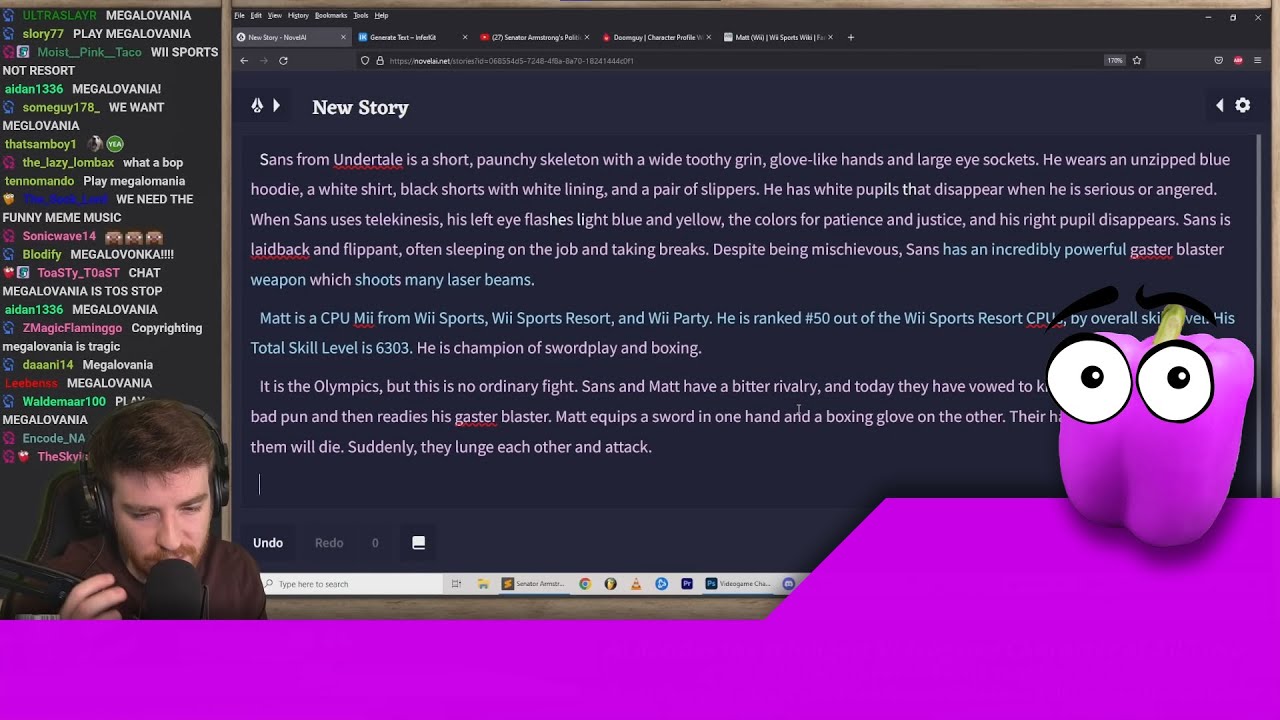Viewport: 1280px width, 720px height.
Task: Open the Pocket save icon
Action: [x=1218, y=60]
